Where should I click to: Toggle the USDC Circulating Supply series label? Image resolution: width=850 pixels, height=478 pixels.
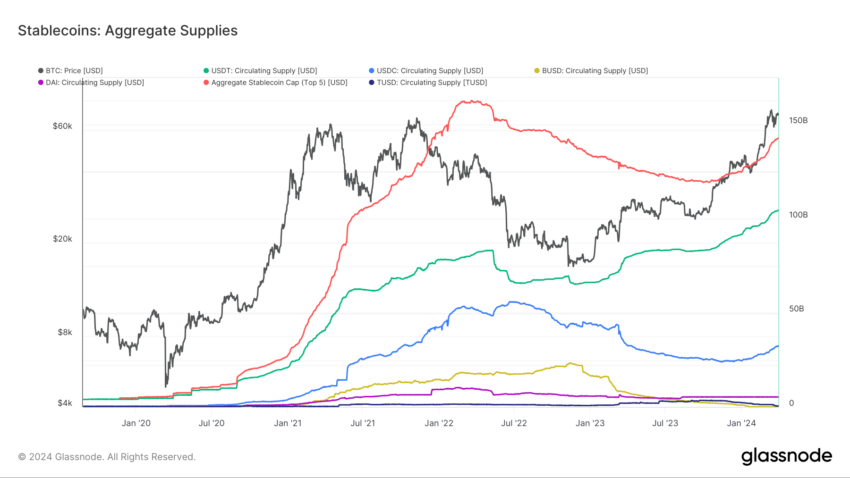pyautogui.click(x=431, y=71)
